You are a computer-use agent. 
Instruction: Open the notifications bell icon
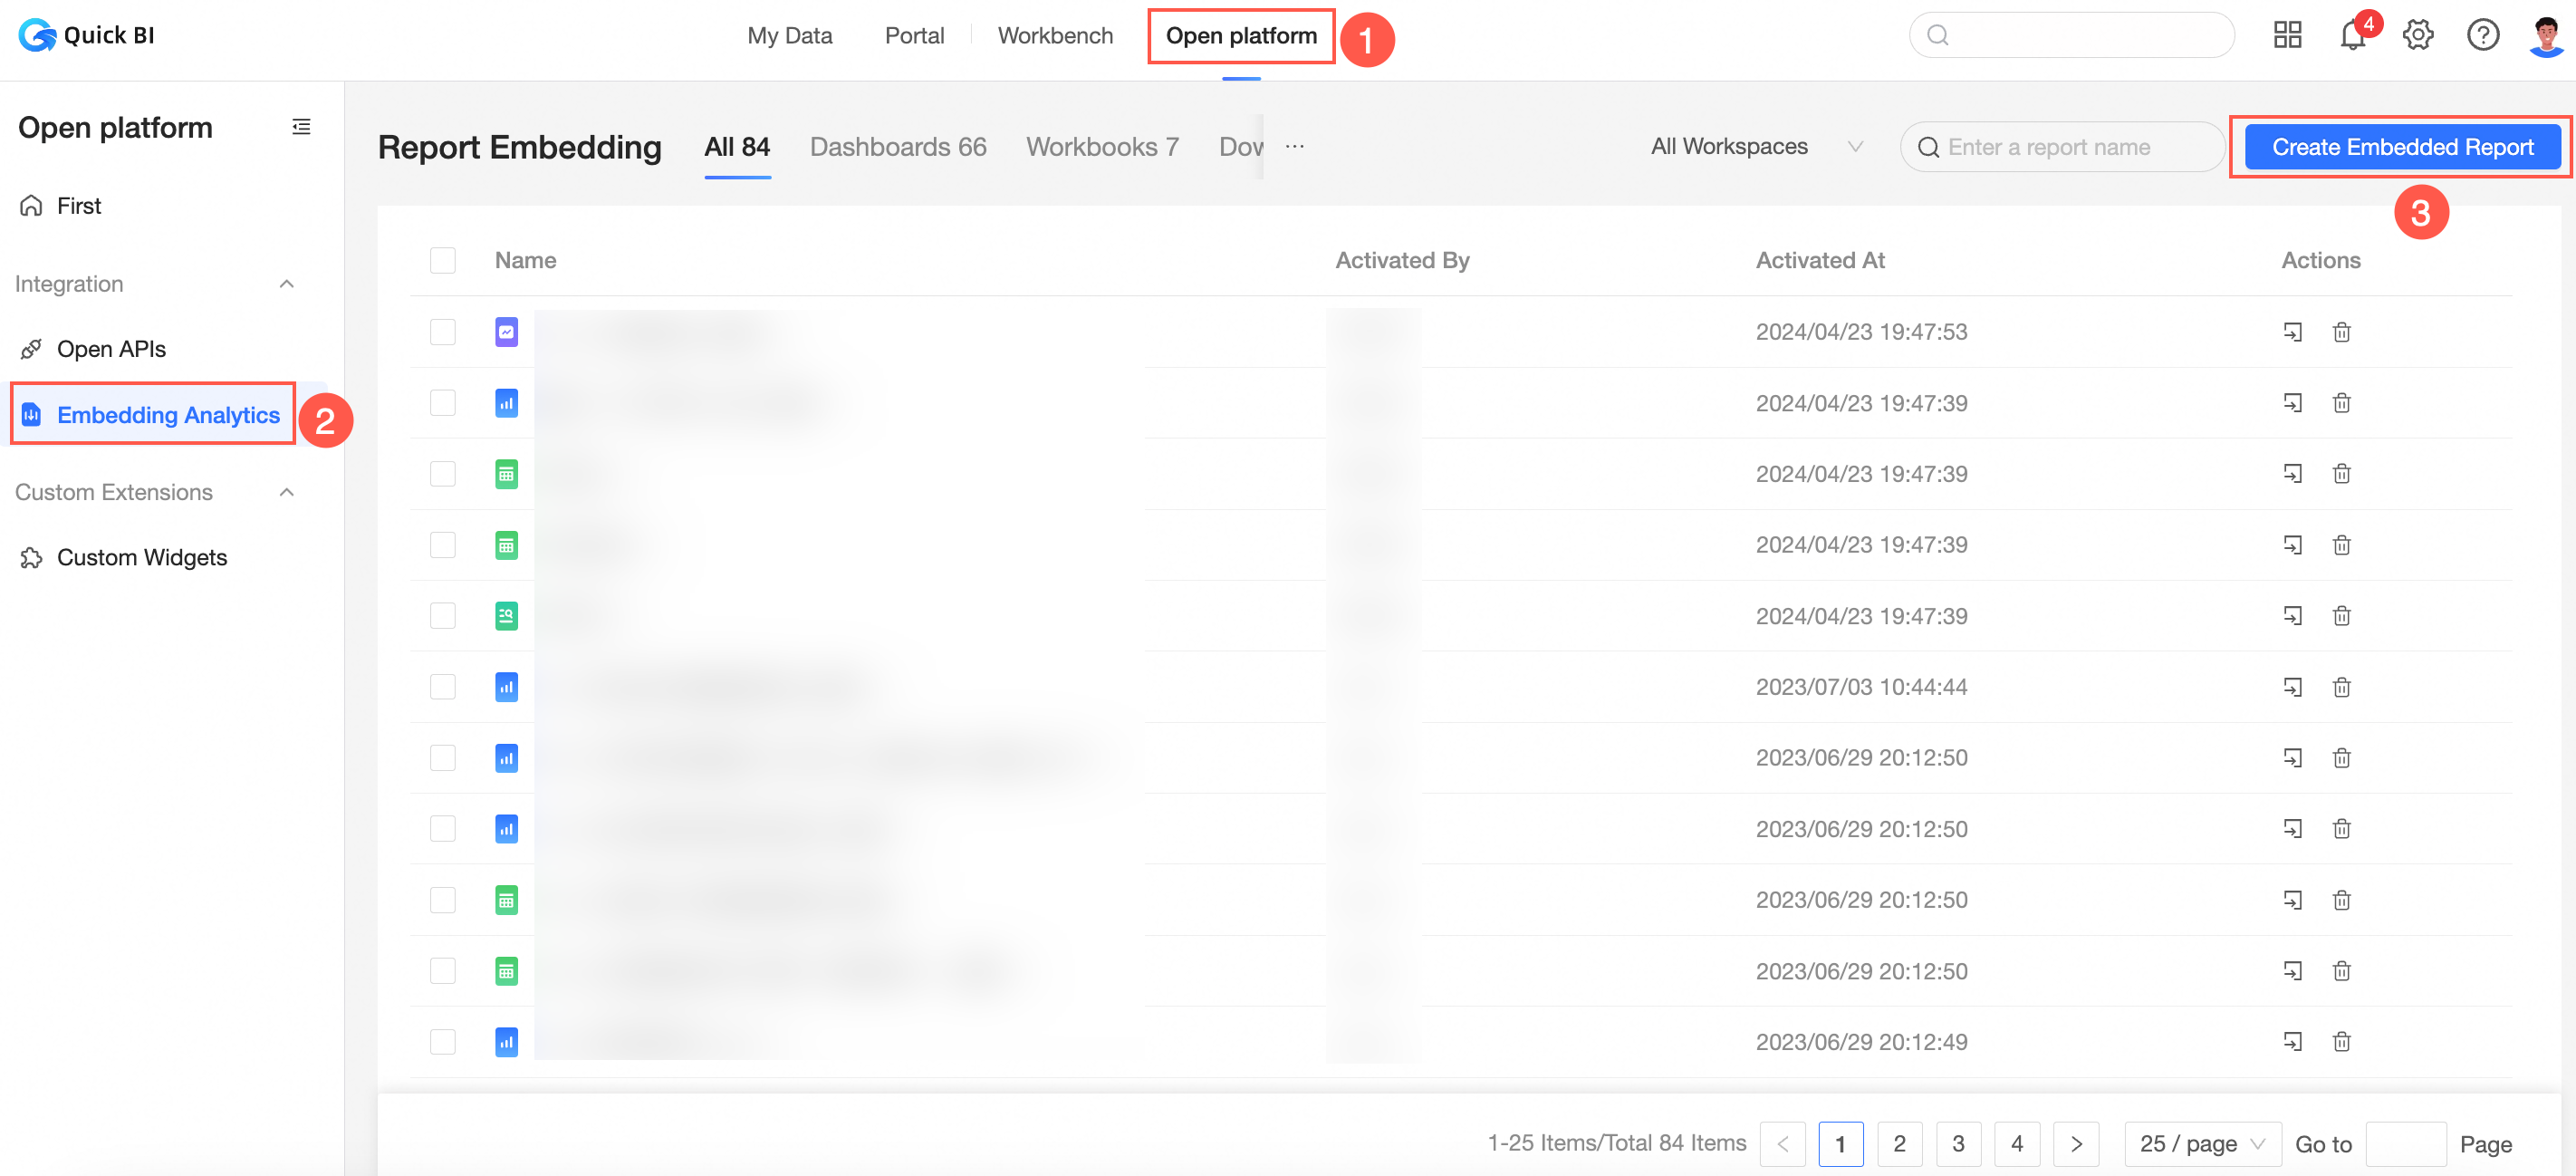[x=2351, y=36]
